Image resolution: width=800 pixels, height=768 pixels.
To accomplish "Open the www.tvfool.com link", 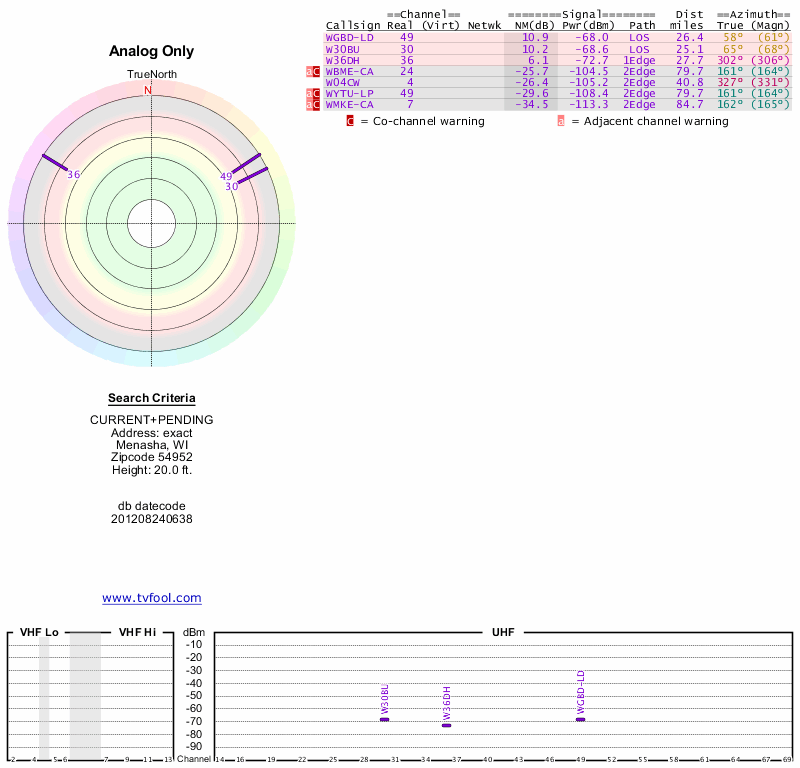I will (152, 598).
